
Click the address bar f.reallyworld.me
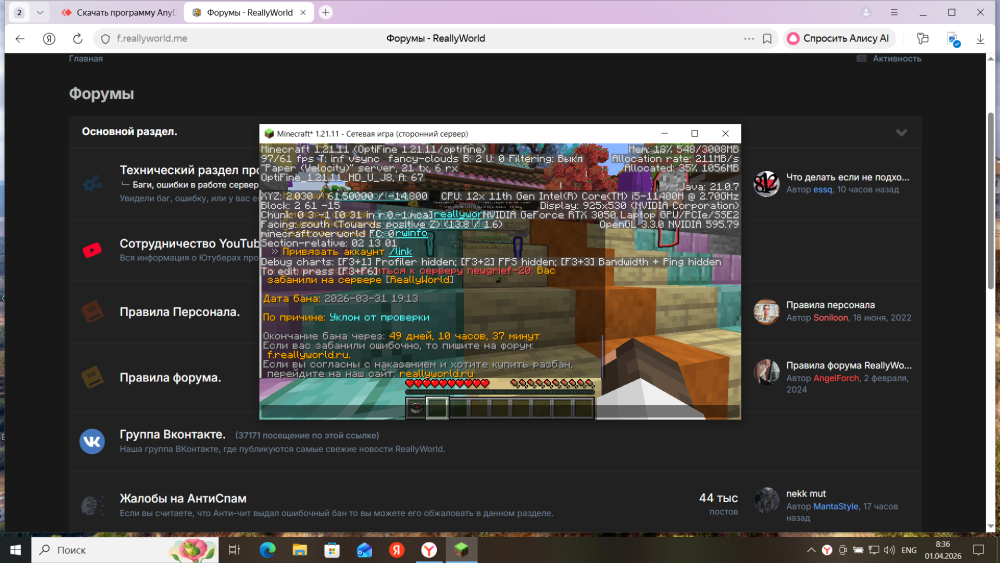pos(152,39)
